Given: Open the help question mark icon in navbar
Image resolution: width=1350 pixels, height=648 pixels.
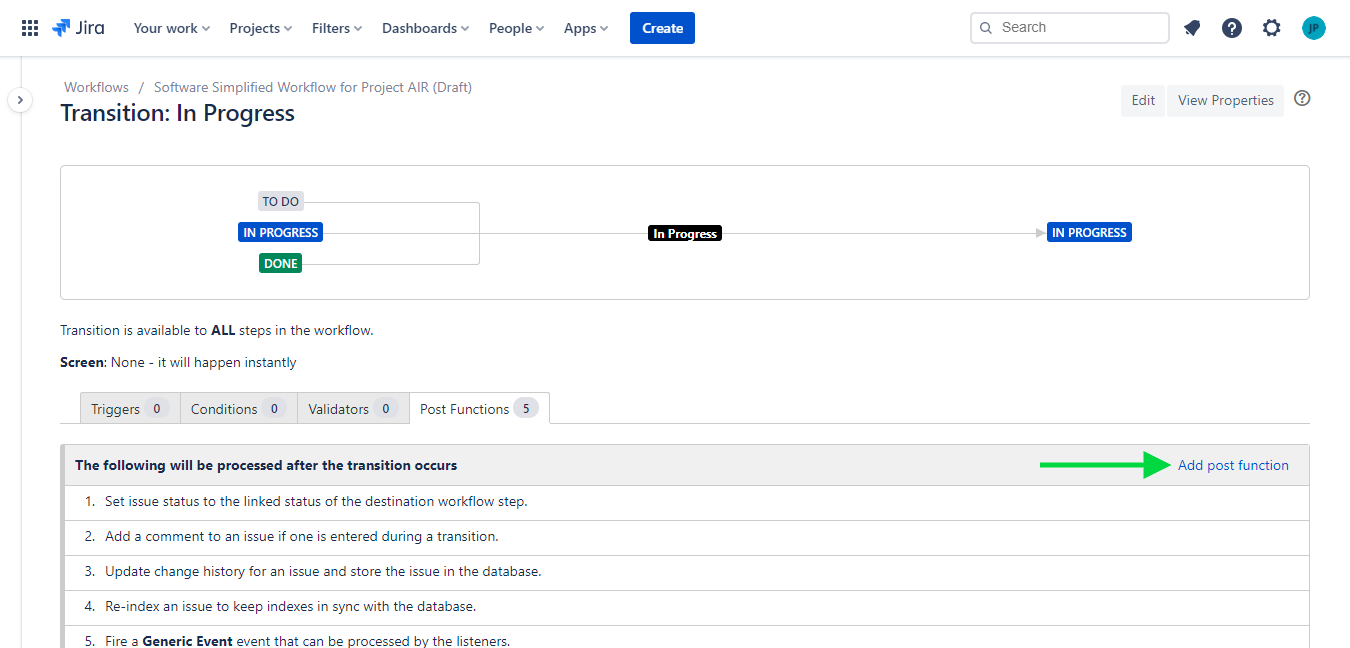Looking at the screenshot, I should tap(1232, 28).
